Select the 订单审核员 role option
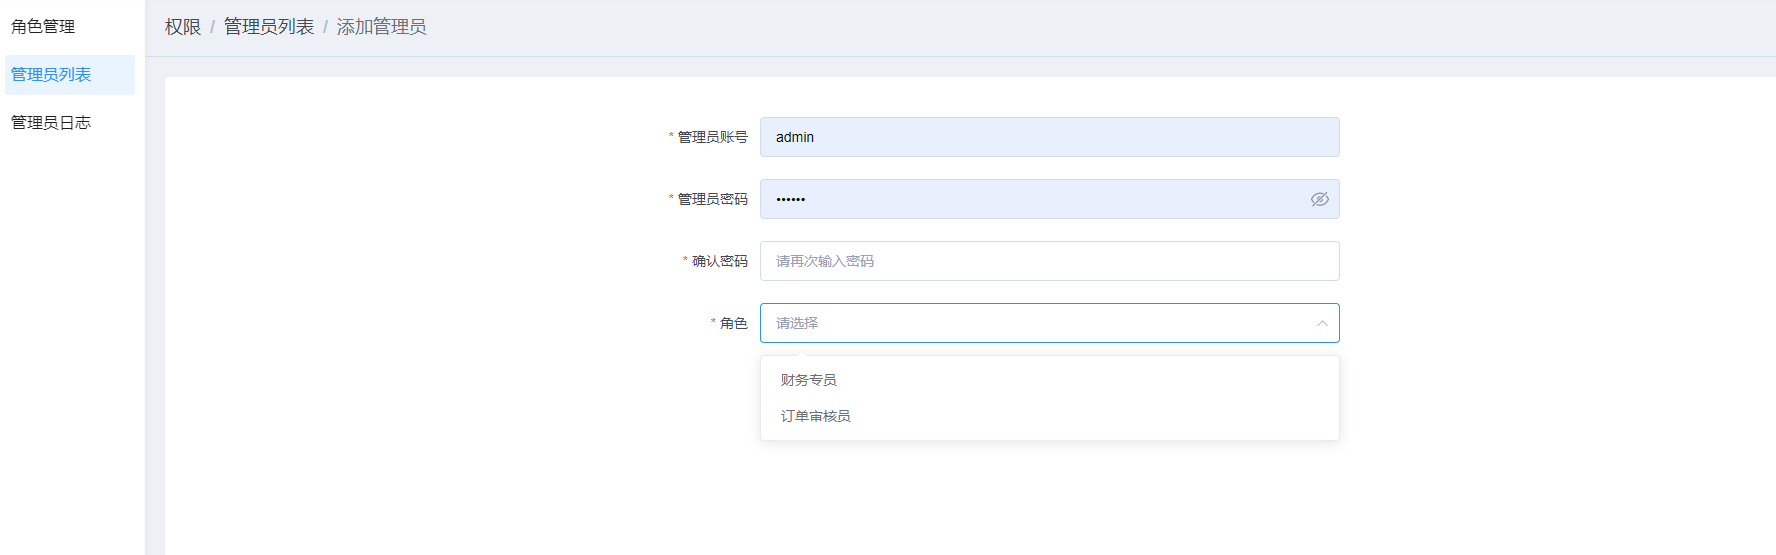The width and height of the screenshot is (1776, 555). [815, 416]
